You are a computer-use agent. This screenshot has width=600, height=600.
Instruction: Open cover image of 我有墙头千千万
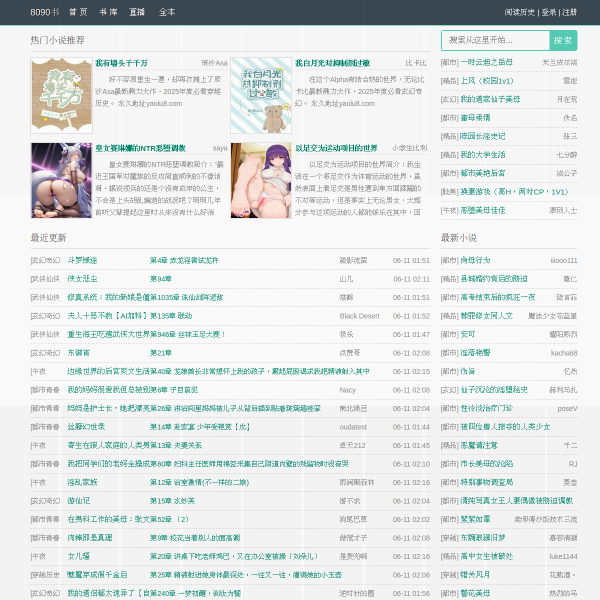62,95
